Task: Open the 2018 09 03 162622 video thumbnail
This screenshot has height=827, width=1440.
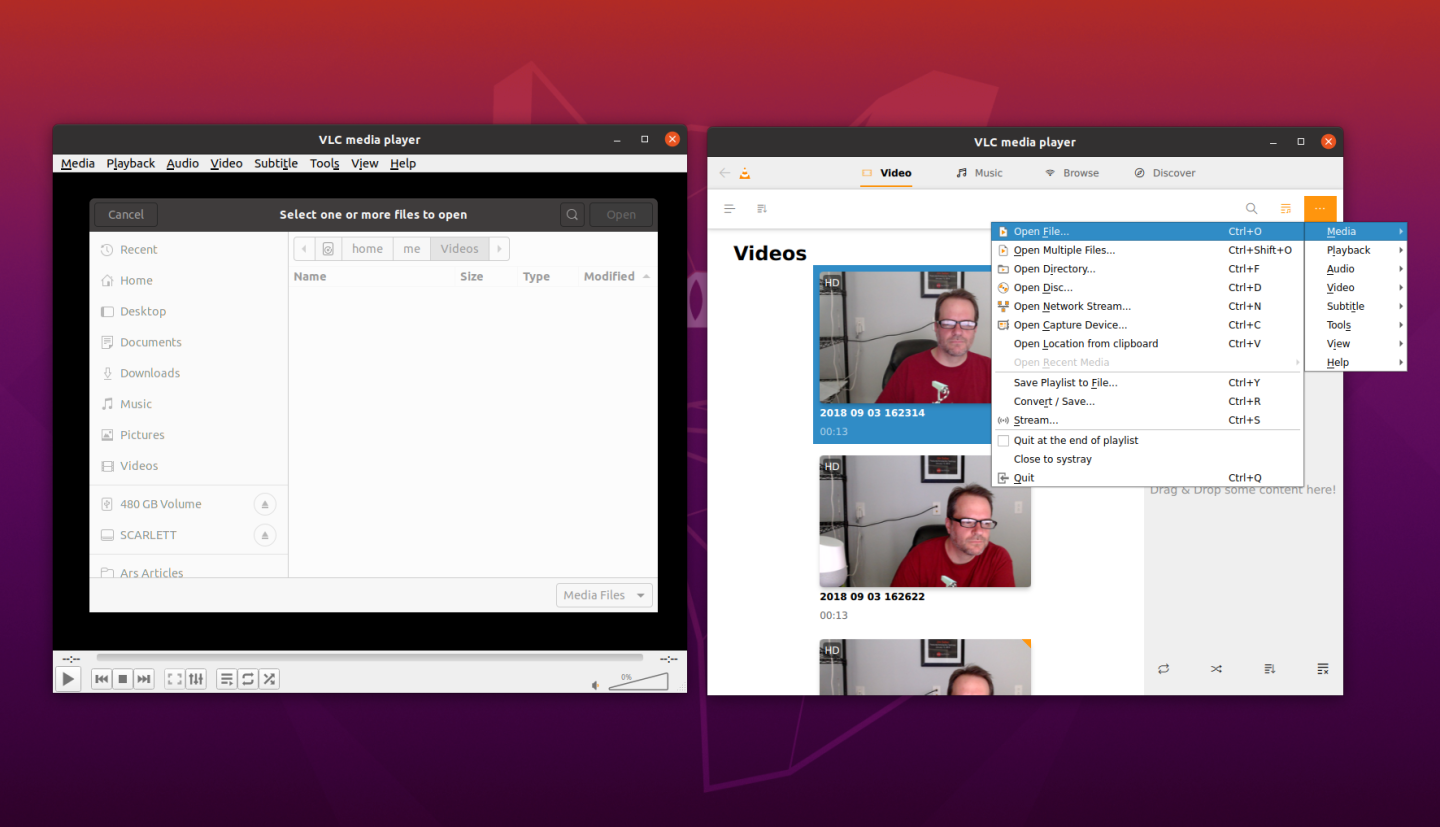Action: pos(924,521)
